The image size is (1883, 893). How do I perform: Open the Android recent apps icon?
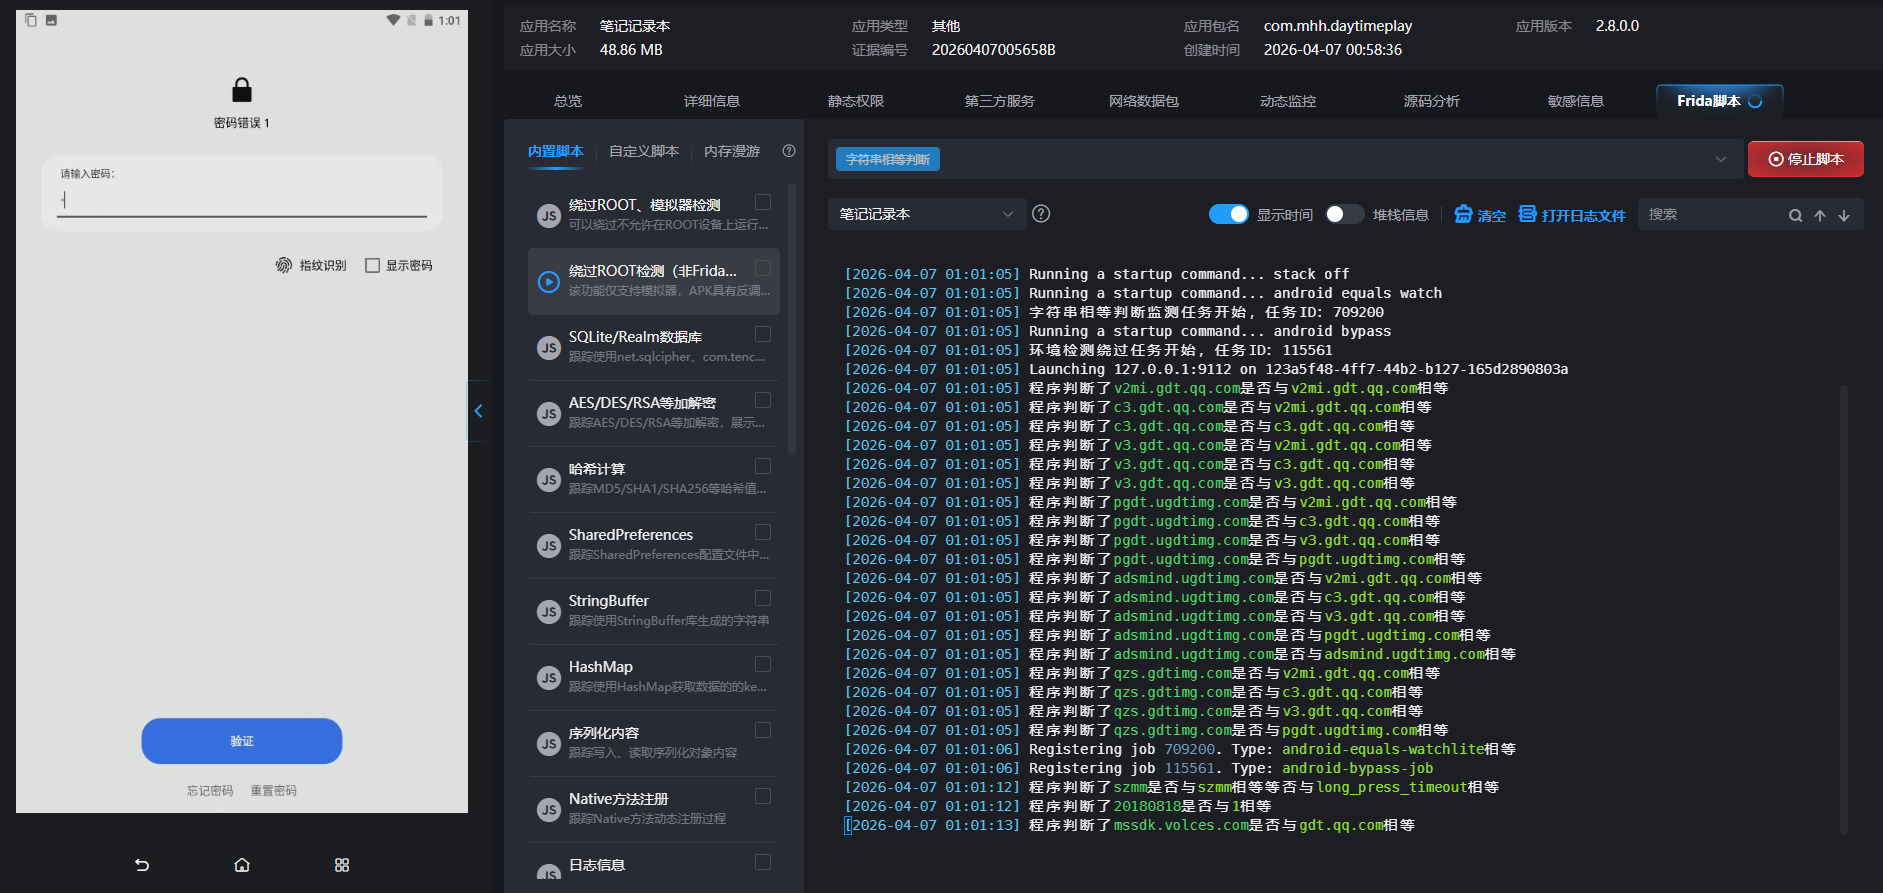click(342, 865)
